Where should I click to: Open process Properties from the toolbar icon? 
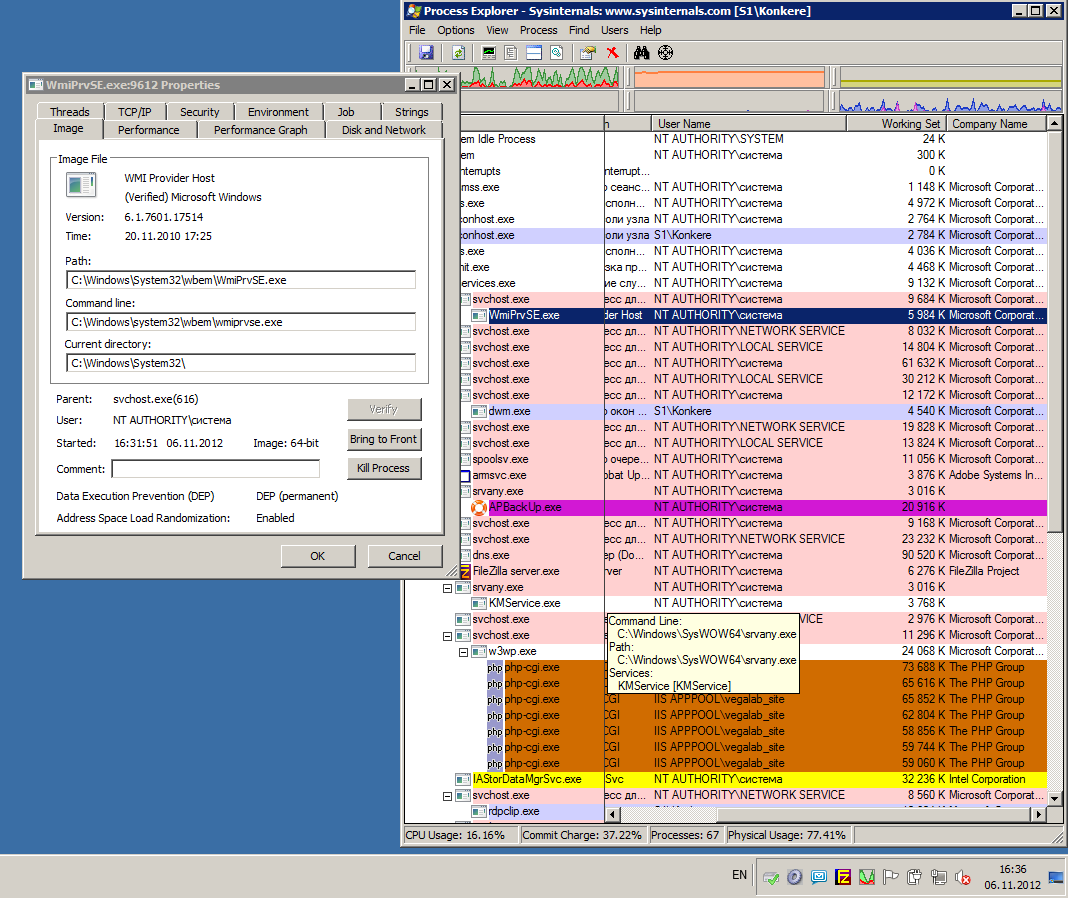point(588,52)
